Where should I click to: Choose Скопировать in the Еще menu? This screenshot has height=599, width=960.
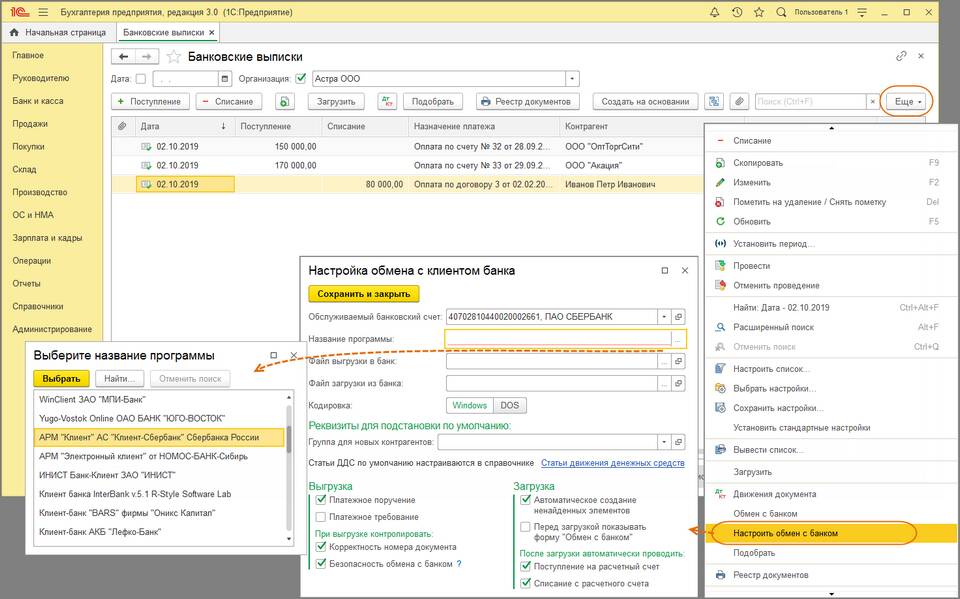coord(831,163)
